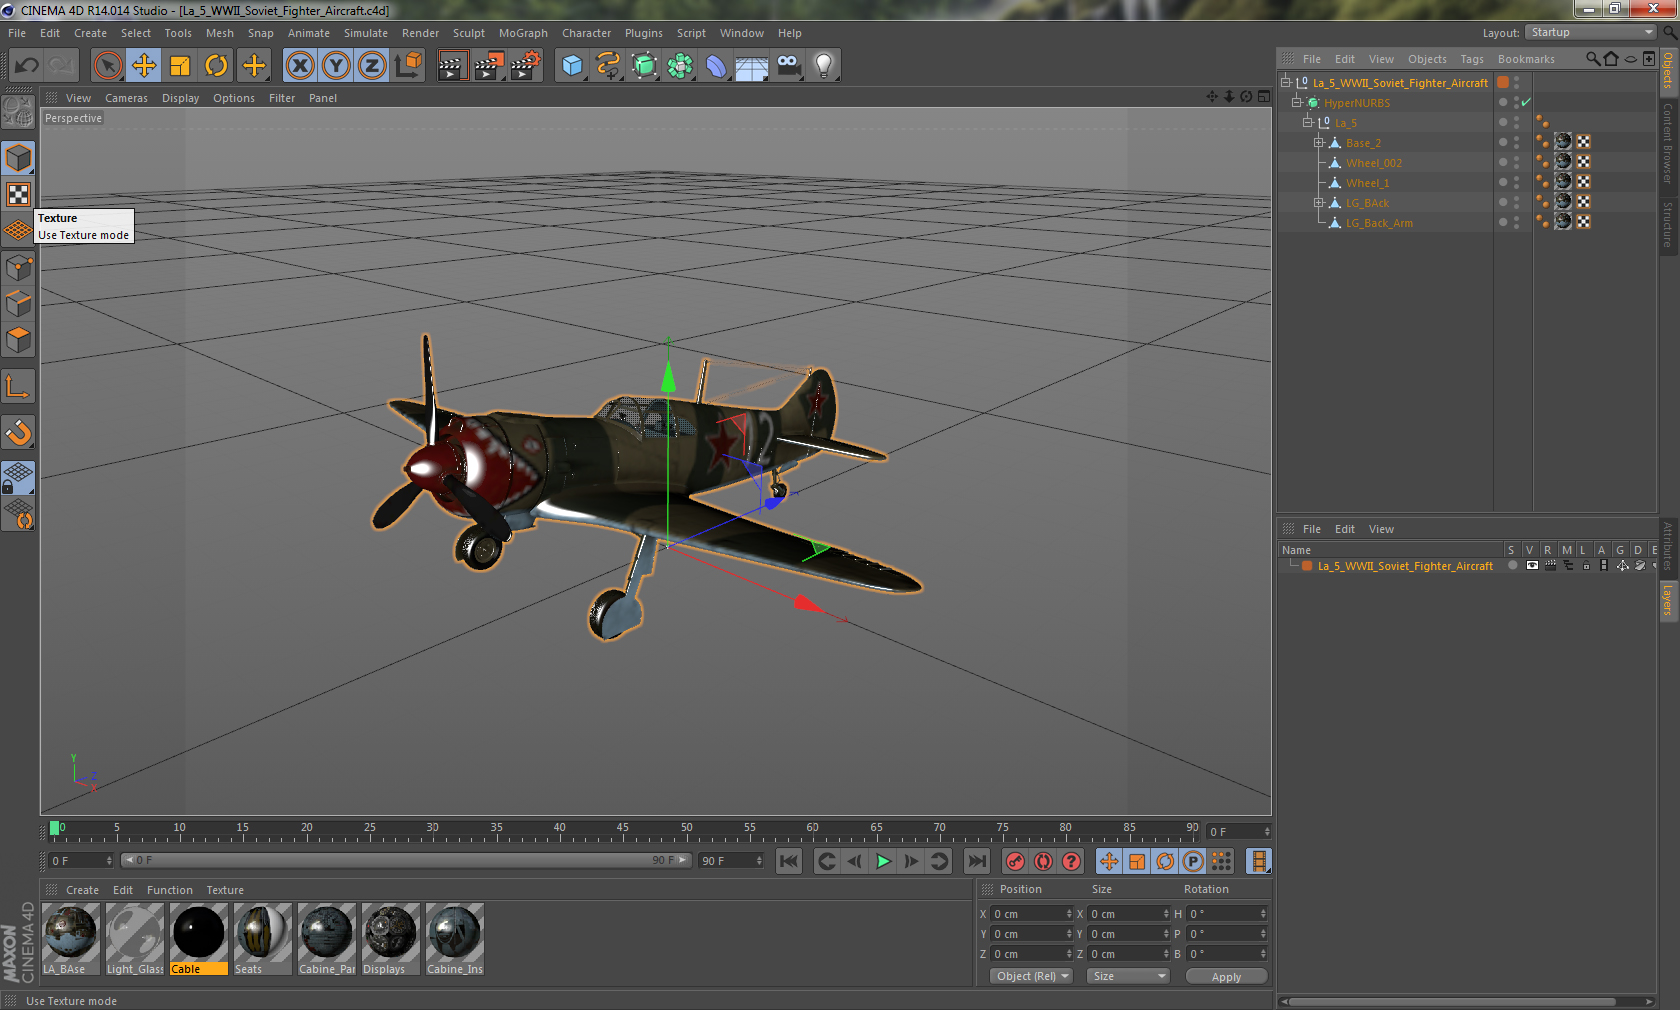Viewport: 1680px width, 1010px height.
Task: Open the Layout dropdown set to Startup
Action: 1592,32
